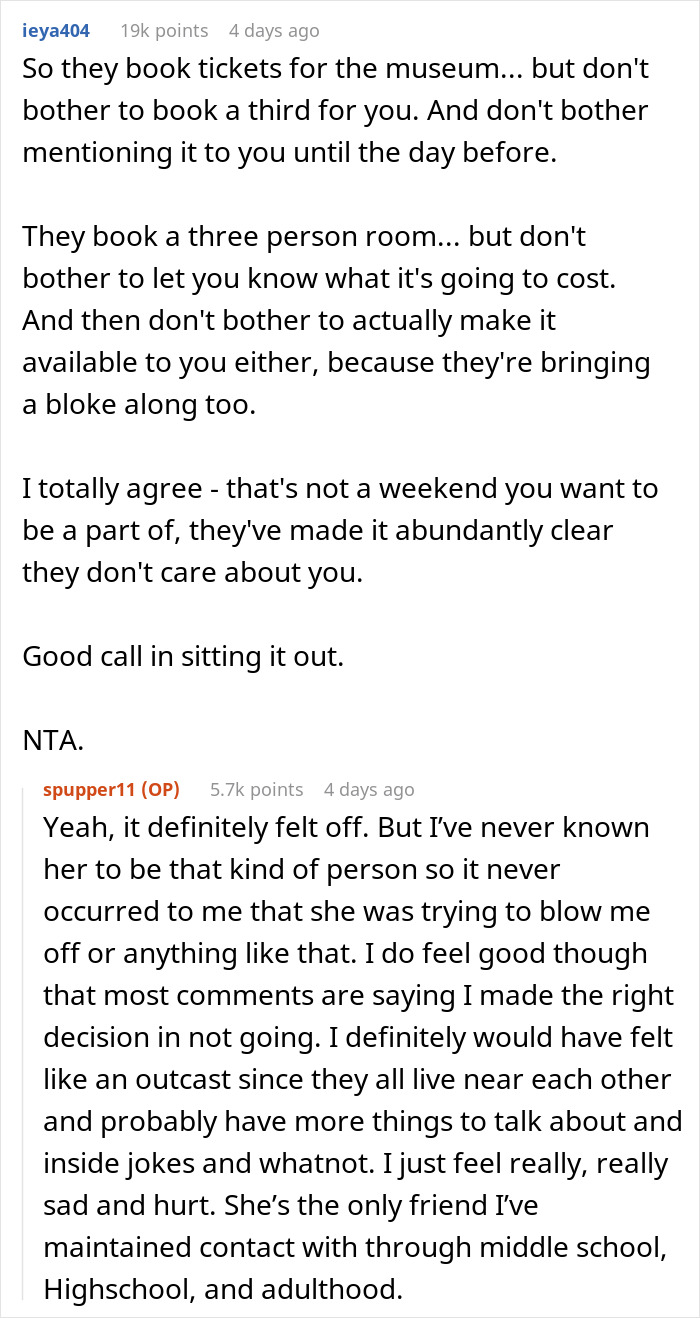Click the line starting "I totally agree"
This screenshot has width=700, height=1318.
(x=340, y=489)
